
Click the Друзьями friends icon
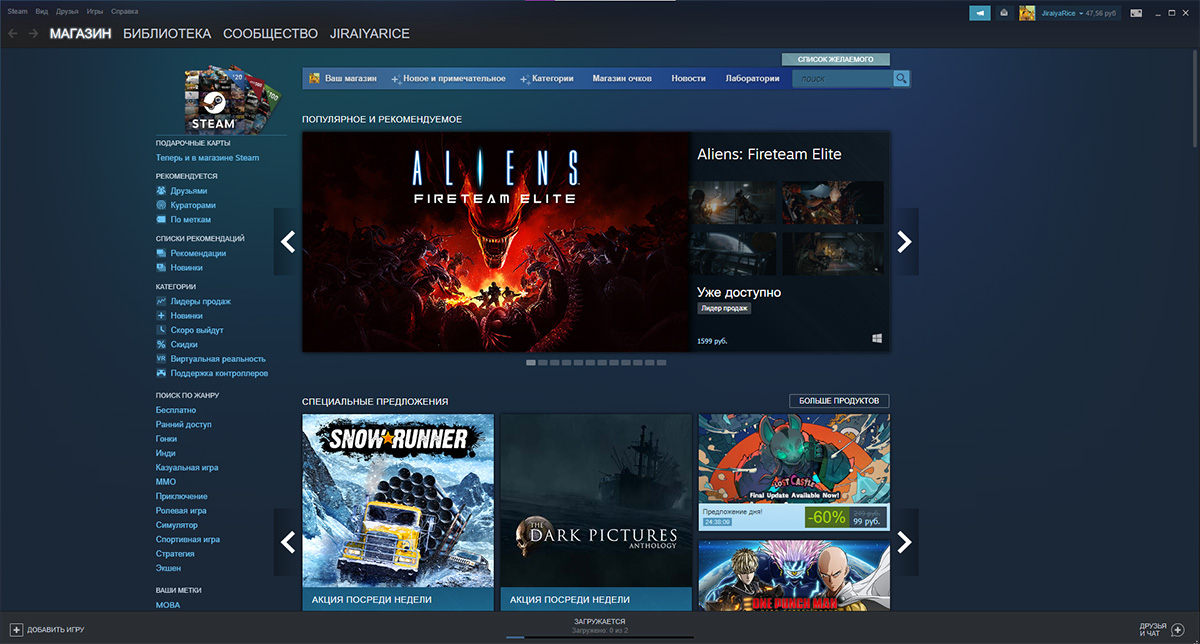pos(161,190)
